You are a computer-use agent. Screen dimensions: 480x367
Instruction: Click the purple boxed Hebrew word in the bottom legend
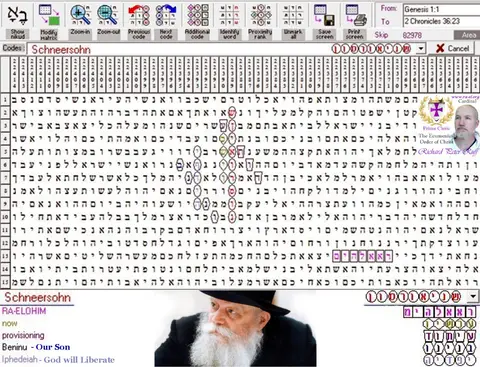[x=439, y=312]
